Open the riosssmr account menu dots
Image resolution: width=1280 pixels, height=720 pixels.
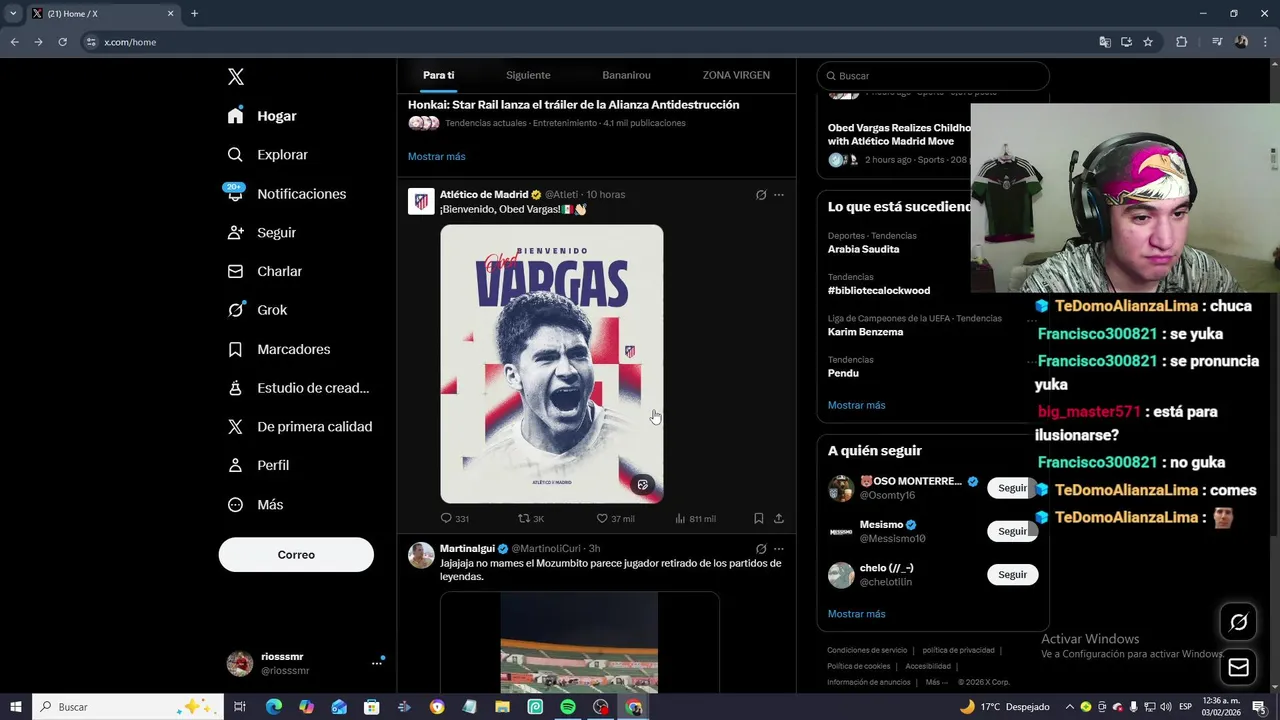377,663
